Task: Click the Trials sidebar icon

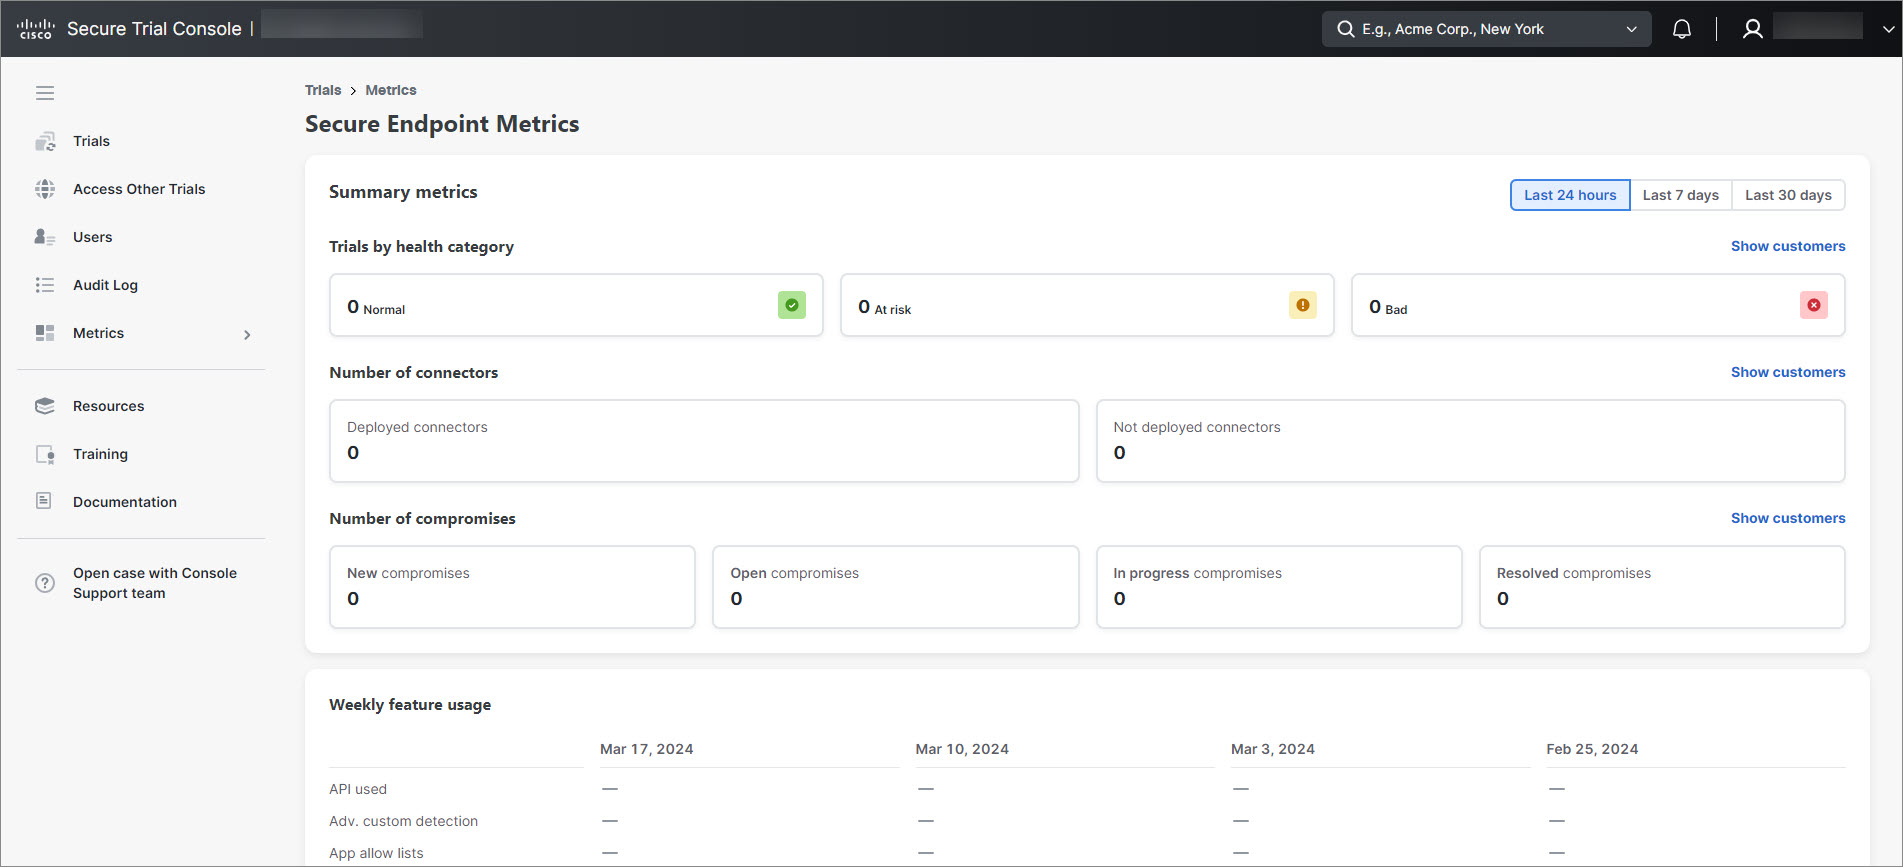Action: (45, 141)
